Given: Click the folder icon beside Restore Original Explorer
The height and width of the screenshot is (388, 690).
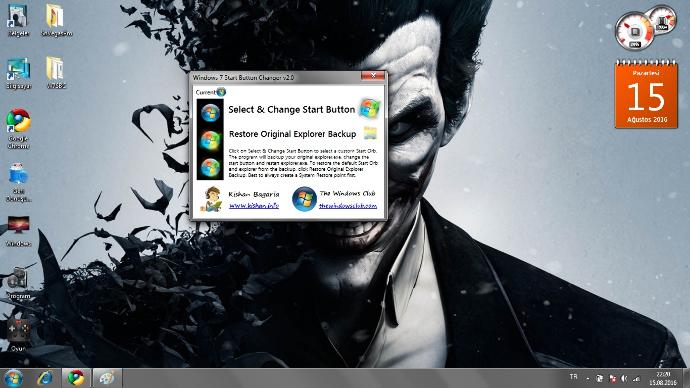Looking at the screenshot, I should [370, 133].
